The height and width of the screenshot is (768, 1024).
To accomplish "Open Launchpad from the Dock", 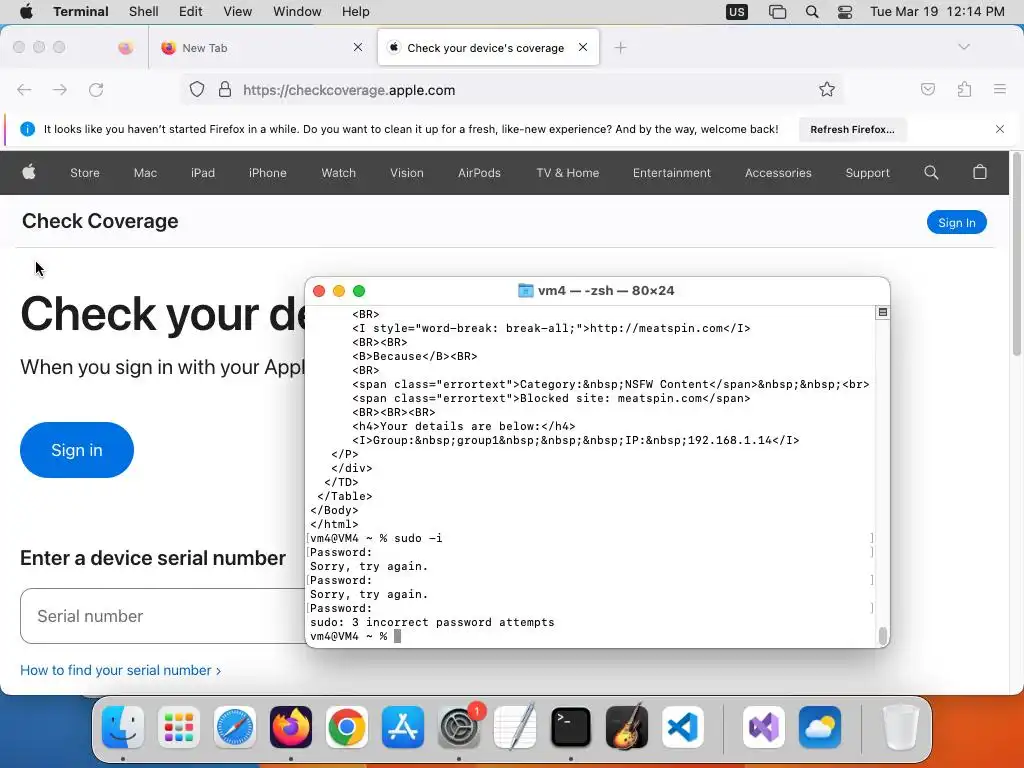I will click(178, 727).
